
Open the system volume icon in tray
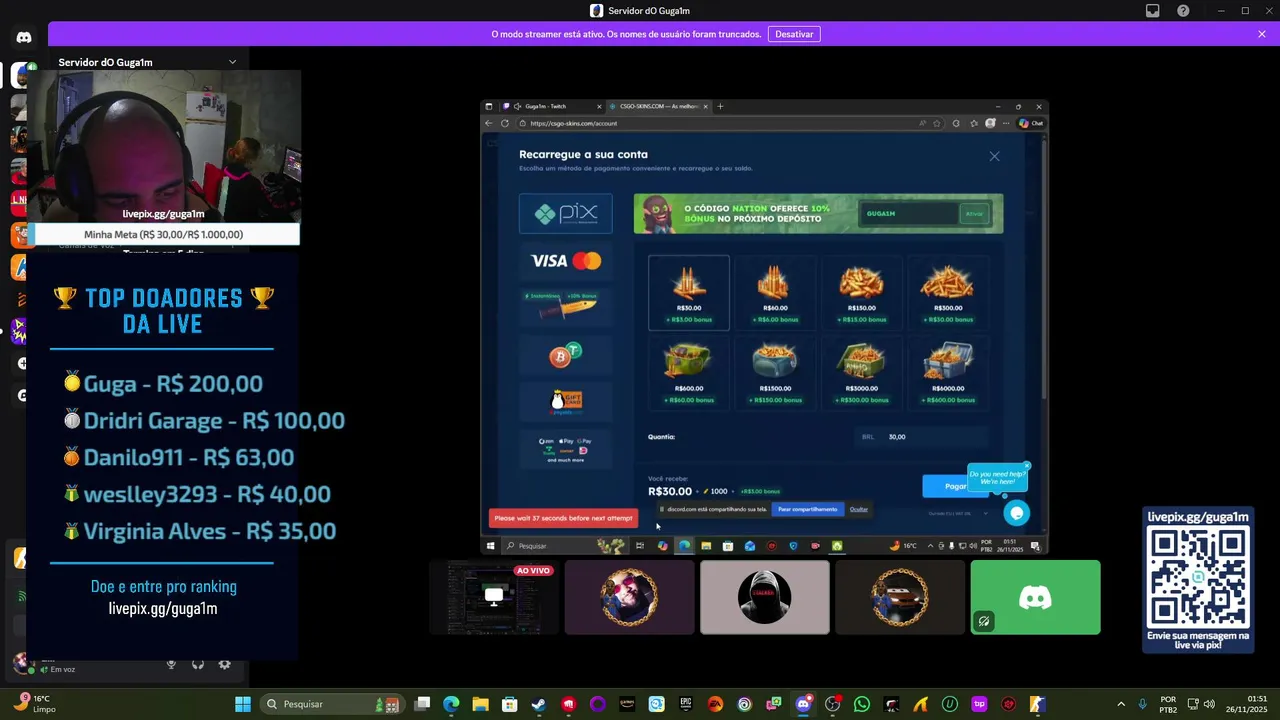click(x=1209, y=704)
